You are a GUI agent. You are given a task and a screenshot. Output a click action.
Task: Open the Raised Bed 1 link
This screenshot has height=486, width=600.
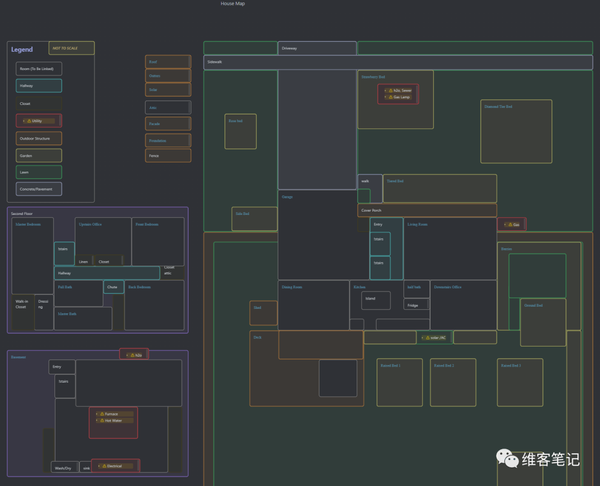point(390,365)
